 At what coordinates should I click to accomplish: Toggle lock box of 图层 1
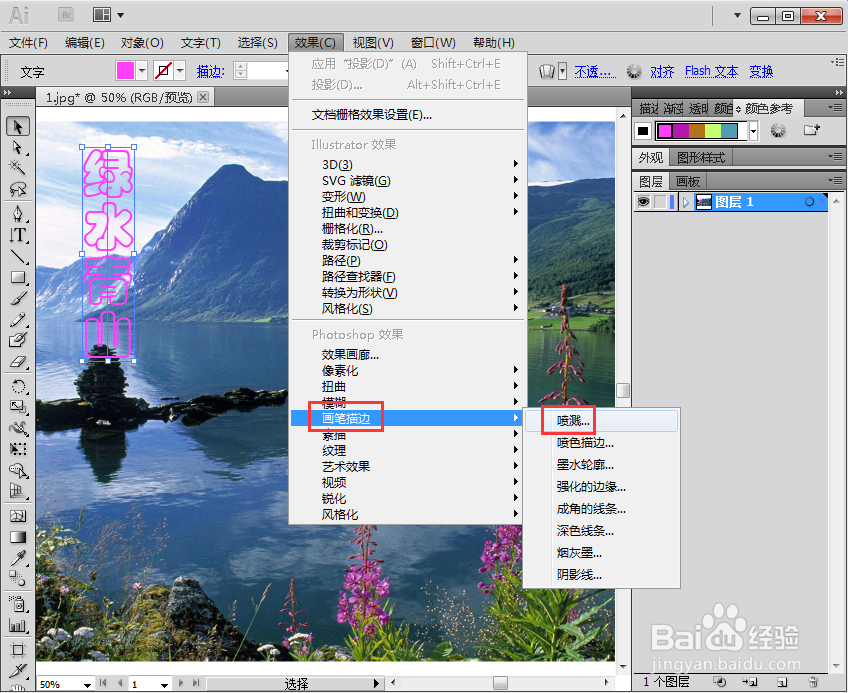pos(660,202)
